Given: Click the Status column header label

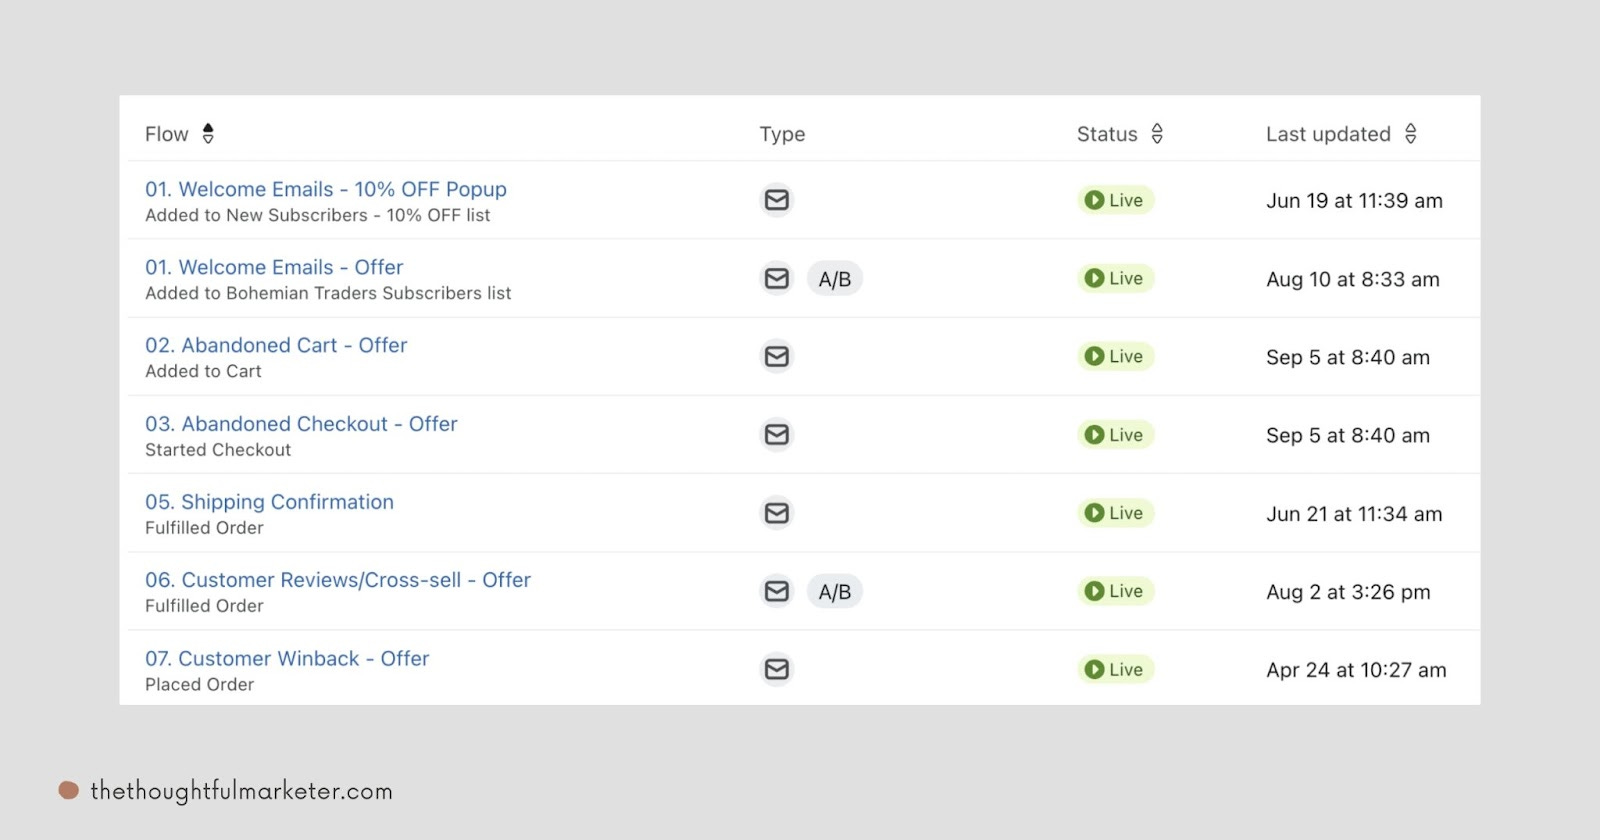Looking at the screenshot, I should point(1107,134).
